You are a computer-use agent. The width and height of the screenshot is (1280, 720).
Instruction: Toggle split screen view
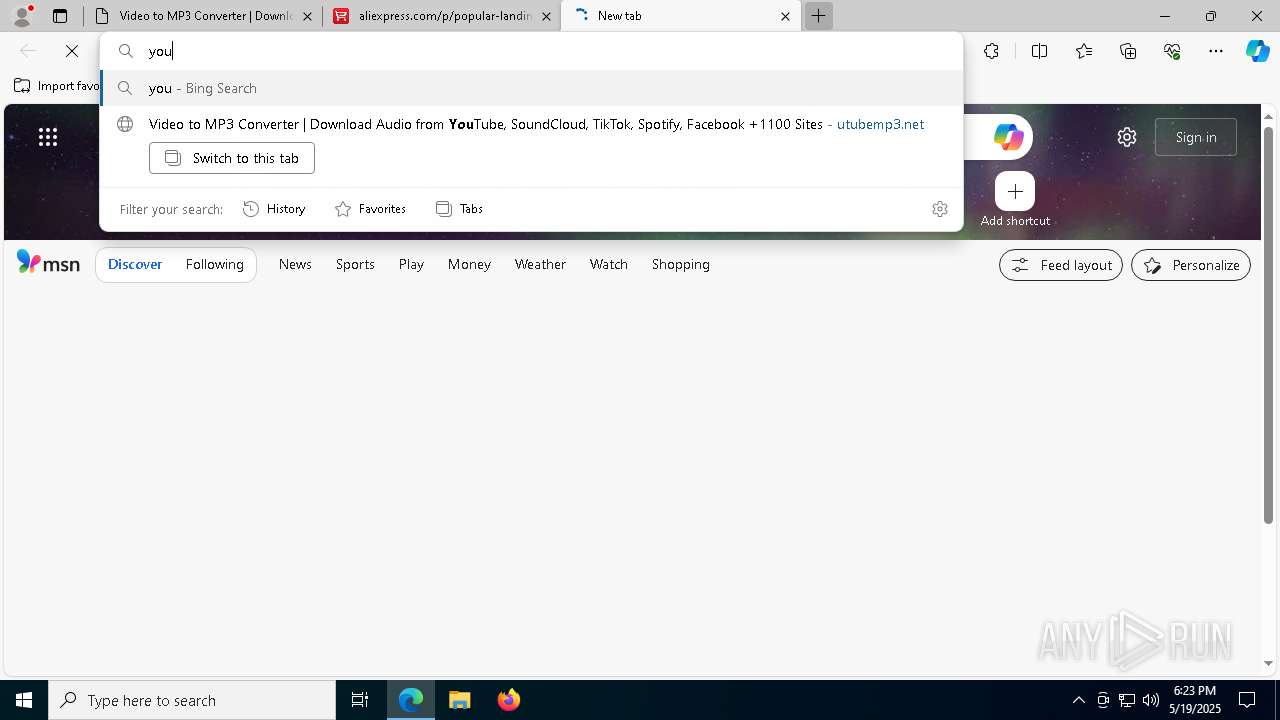[x=1039, y=51]
